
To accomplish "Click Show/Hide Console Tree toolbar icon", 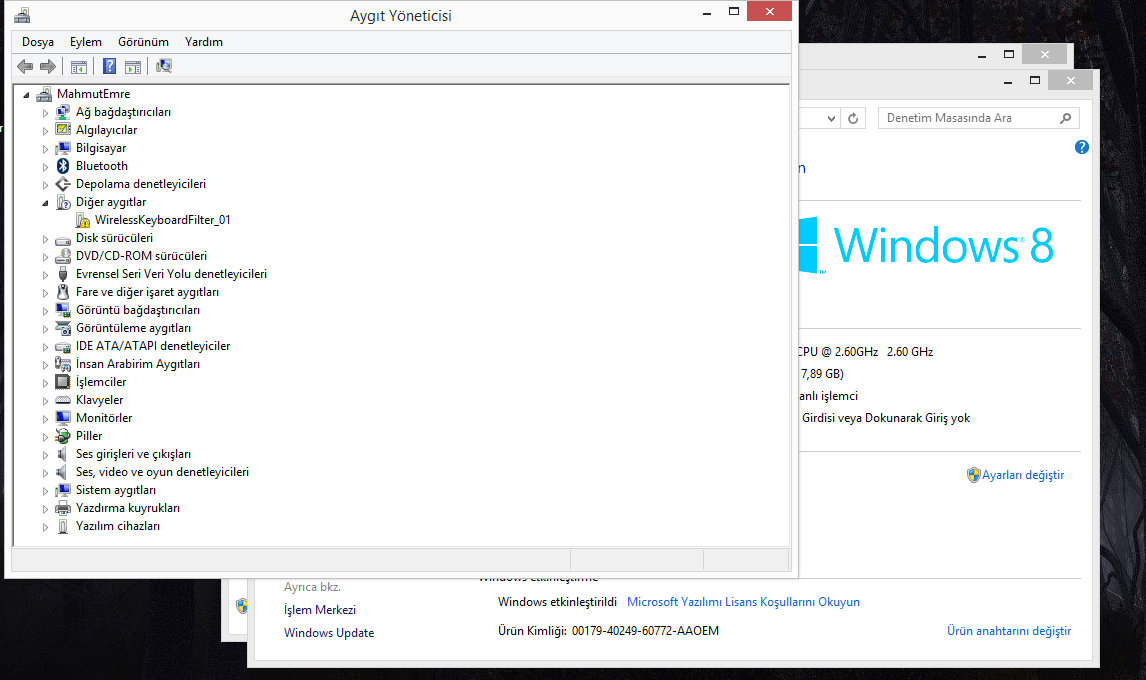I will point(79,67).
